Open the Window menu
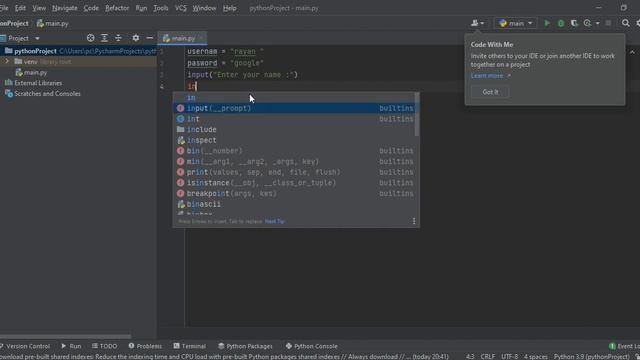The width and height of the screenshot is (640, 360). (204, 8)
